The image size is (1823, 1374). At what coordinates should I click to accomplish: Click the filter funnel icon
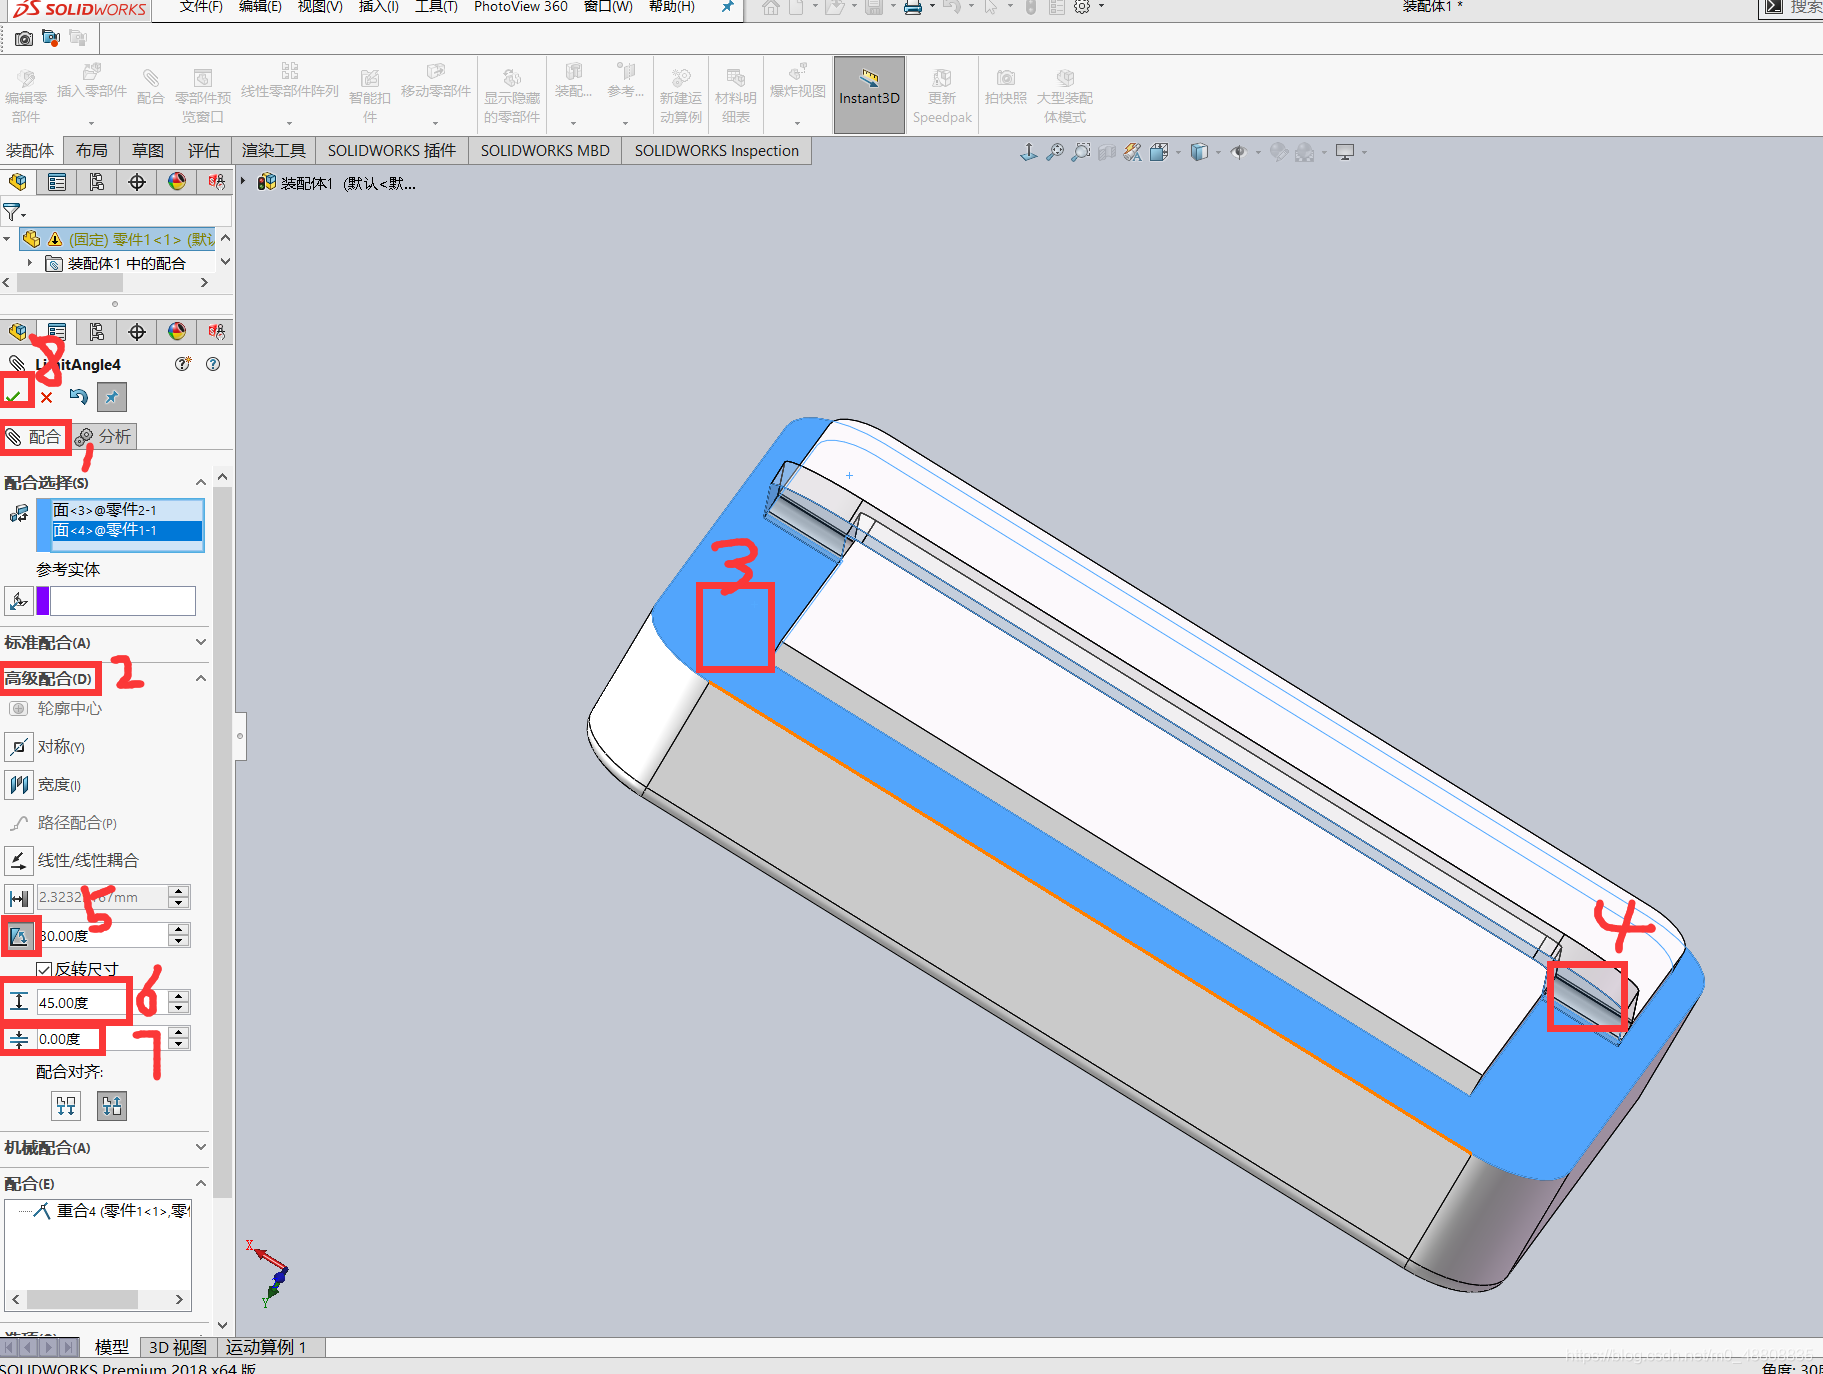pos(13,212)
